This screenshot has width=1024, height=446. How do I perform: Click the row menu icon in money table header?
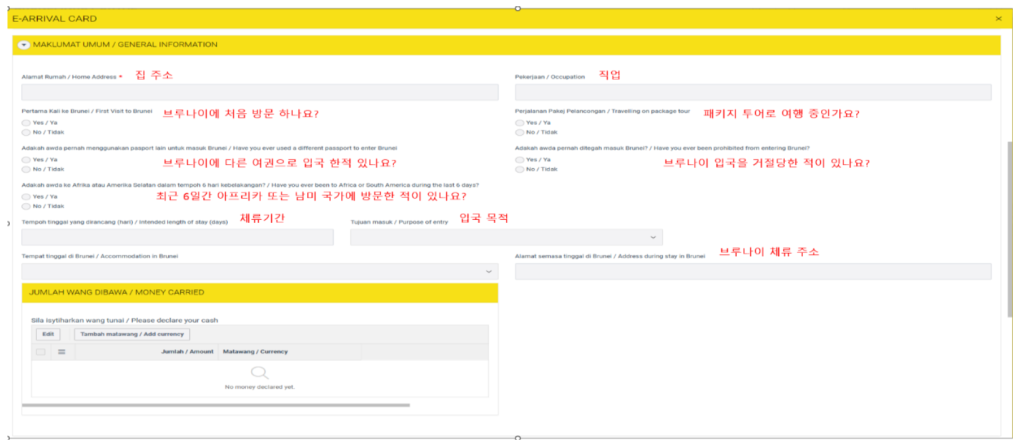pos(61,352)
